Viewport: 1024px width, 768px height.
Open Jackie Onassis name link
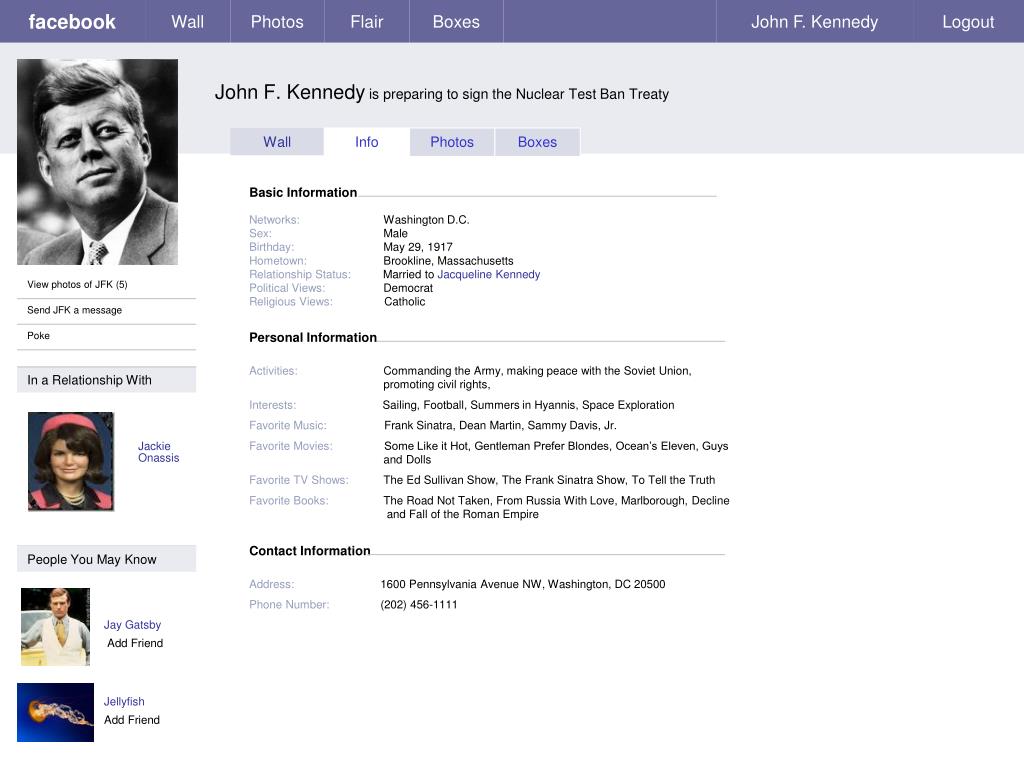click(158, 452)
